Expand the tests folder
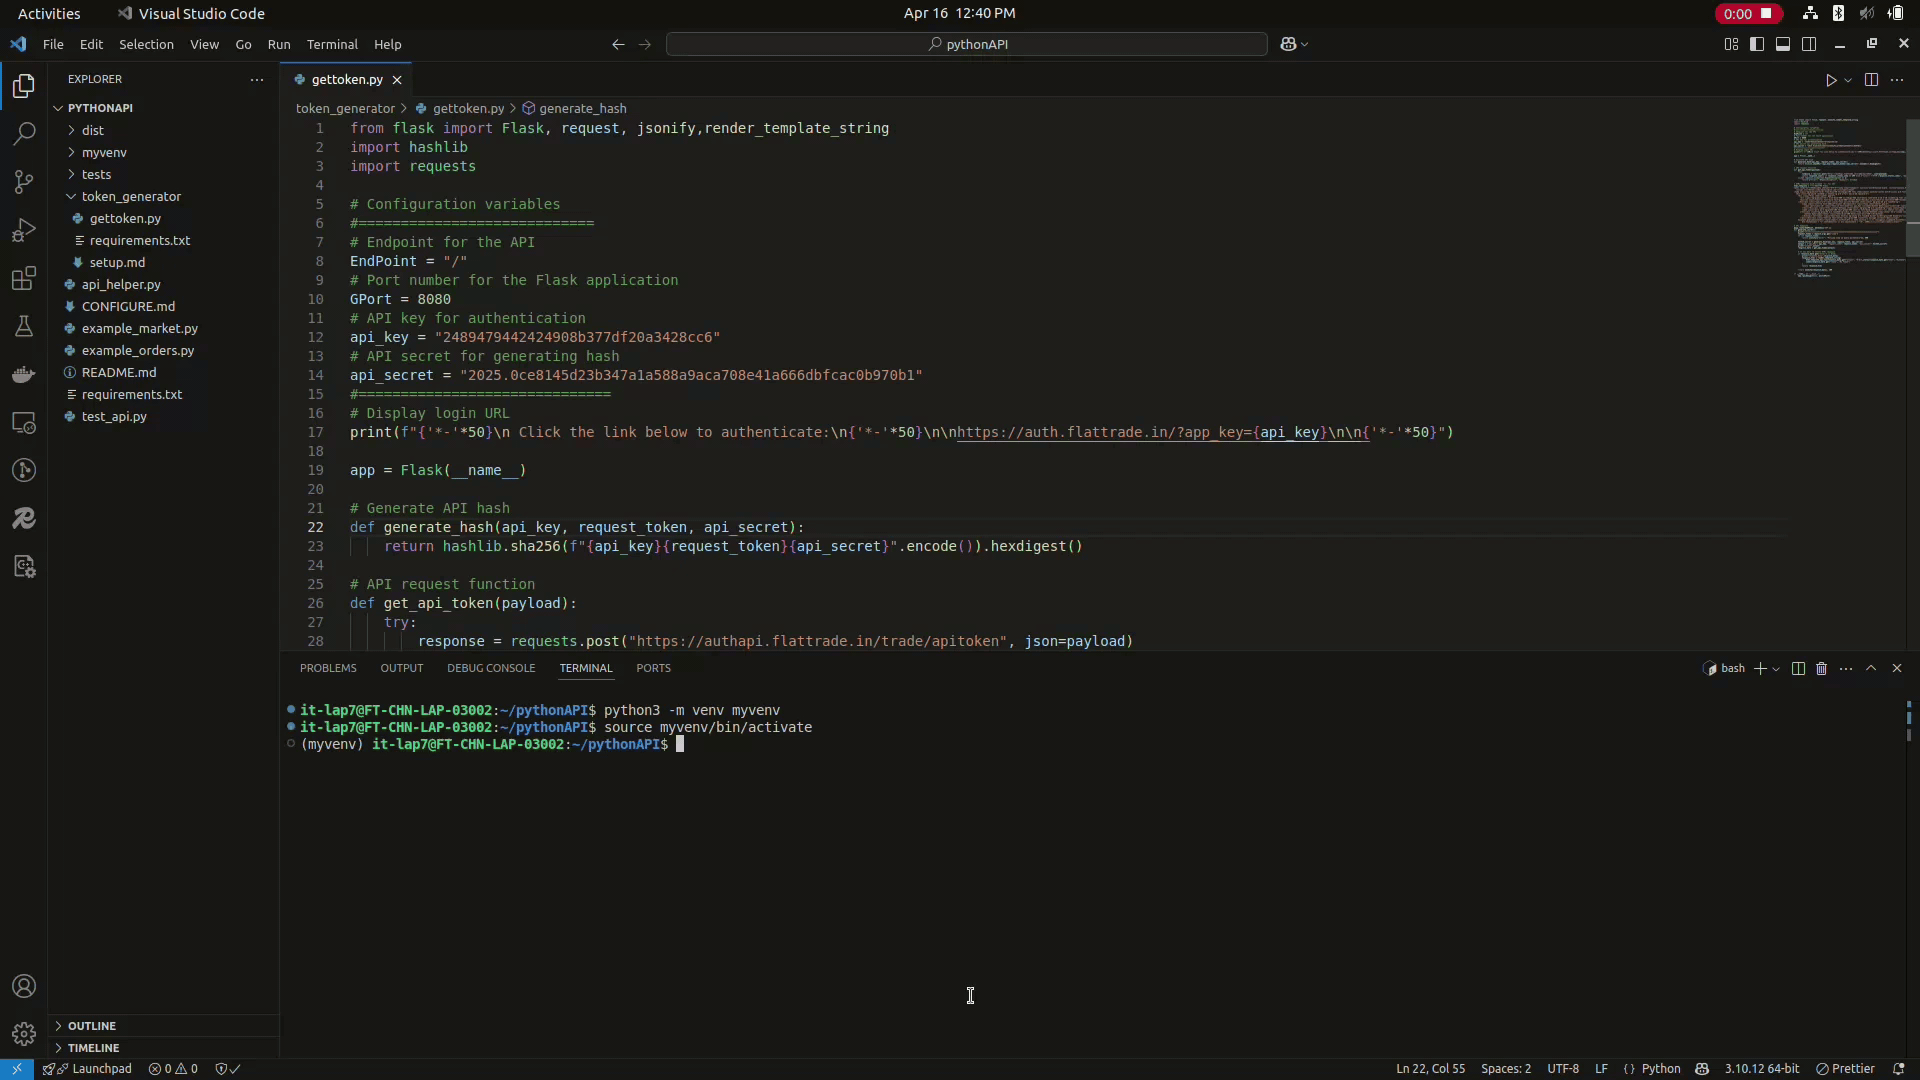This screenshot has height=1080, width=1920. pos(96,174)
